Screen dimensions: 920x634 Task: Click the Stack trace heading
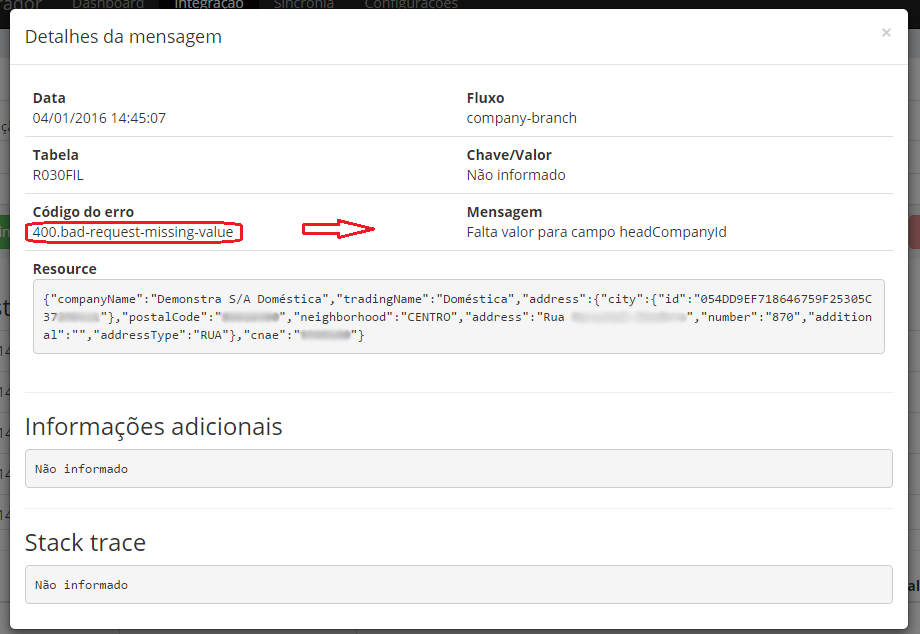(85, 543)
